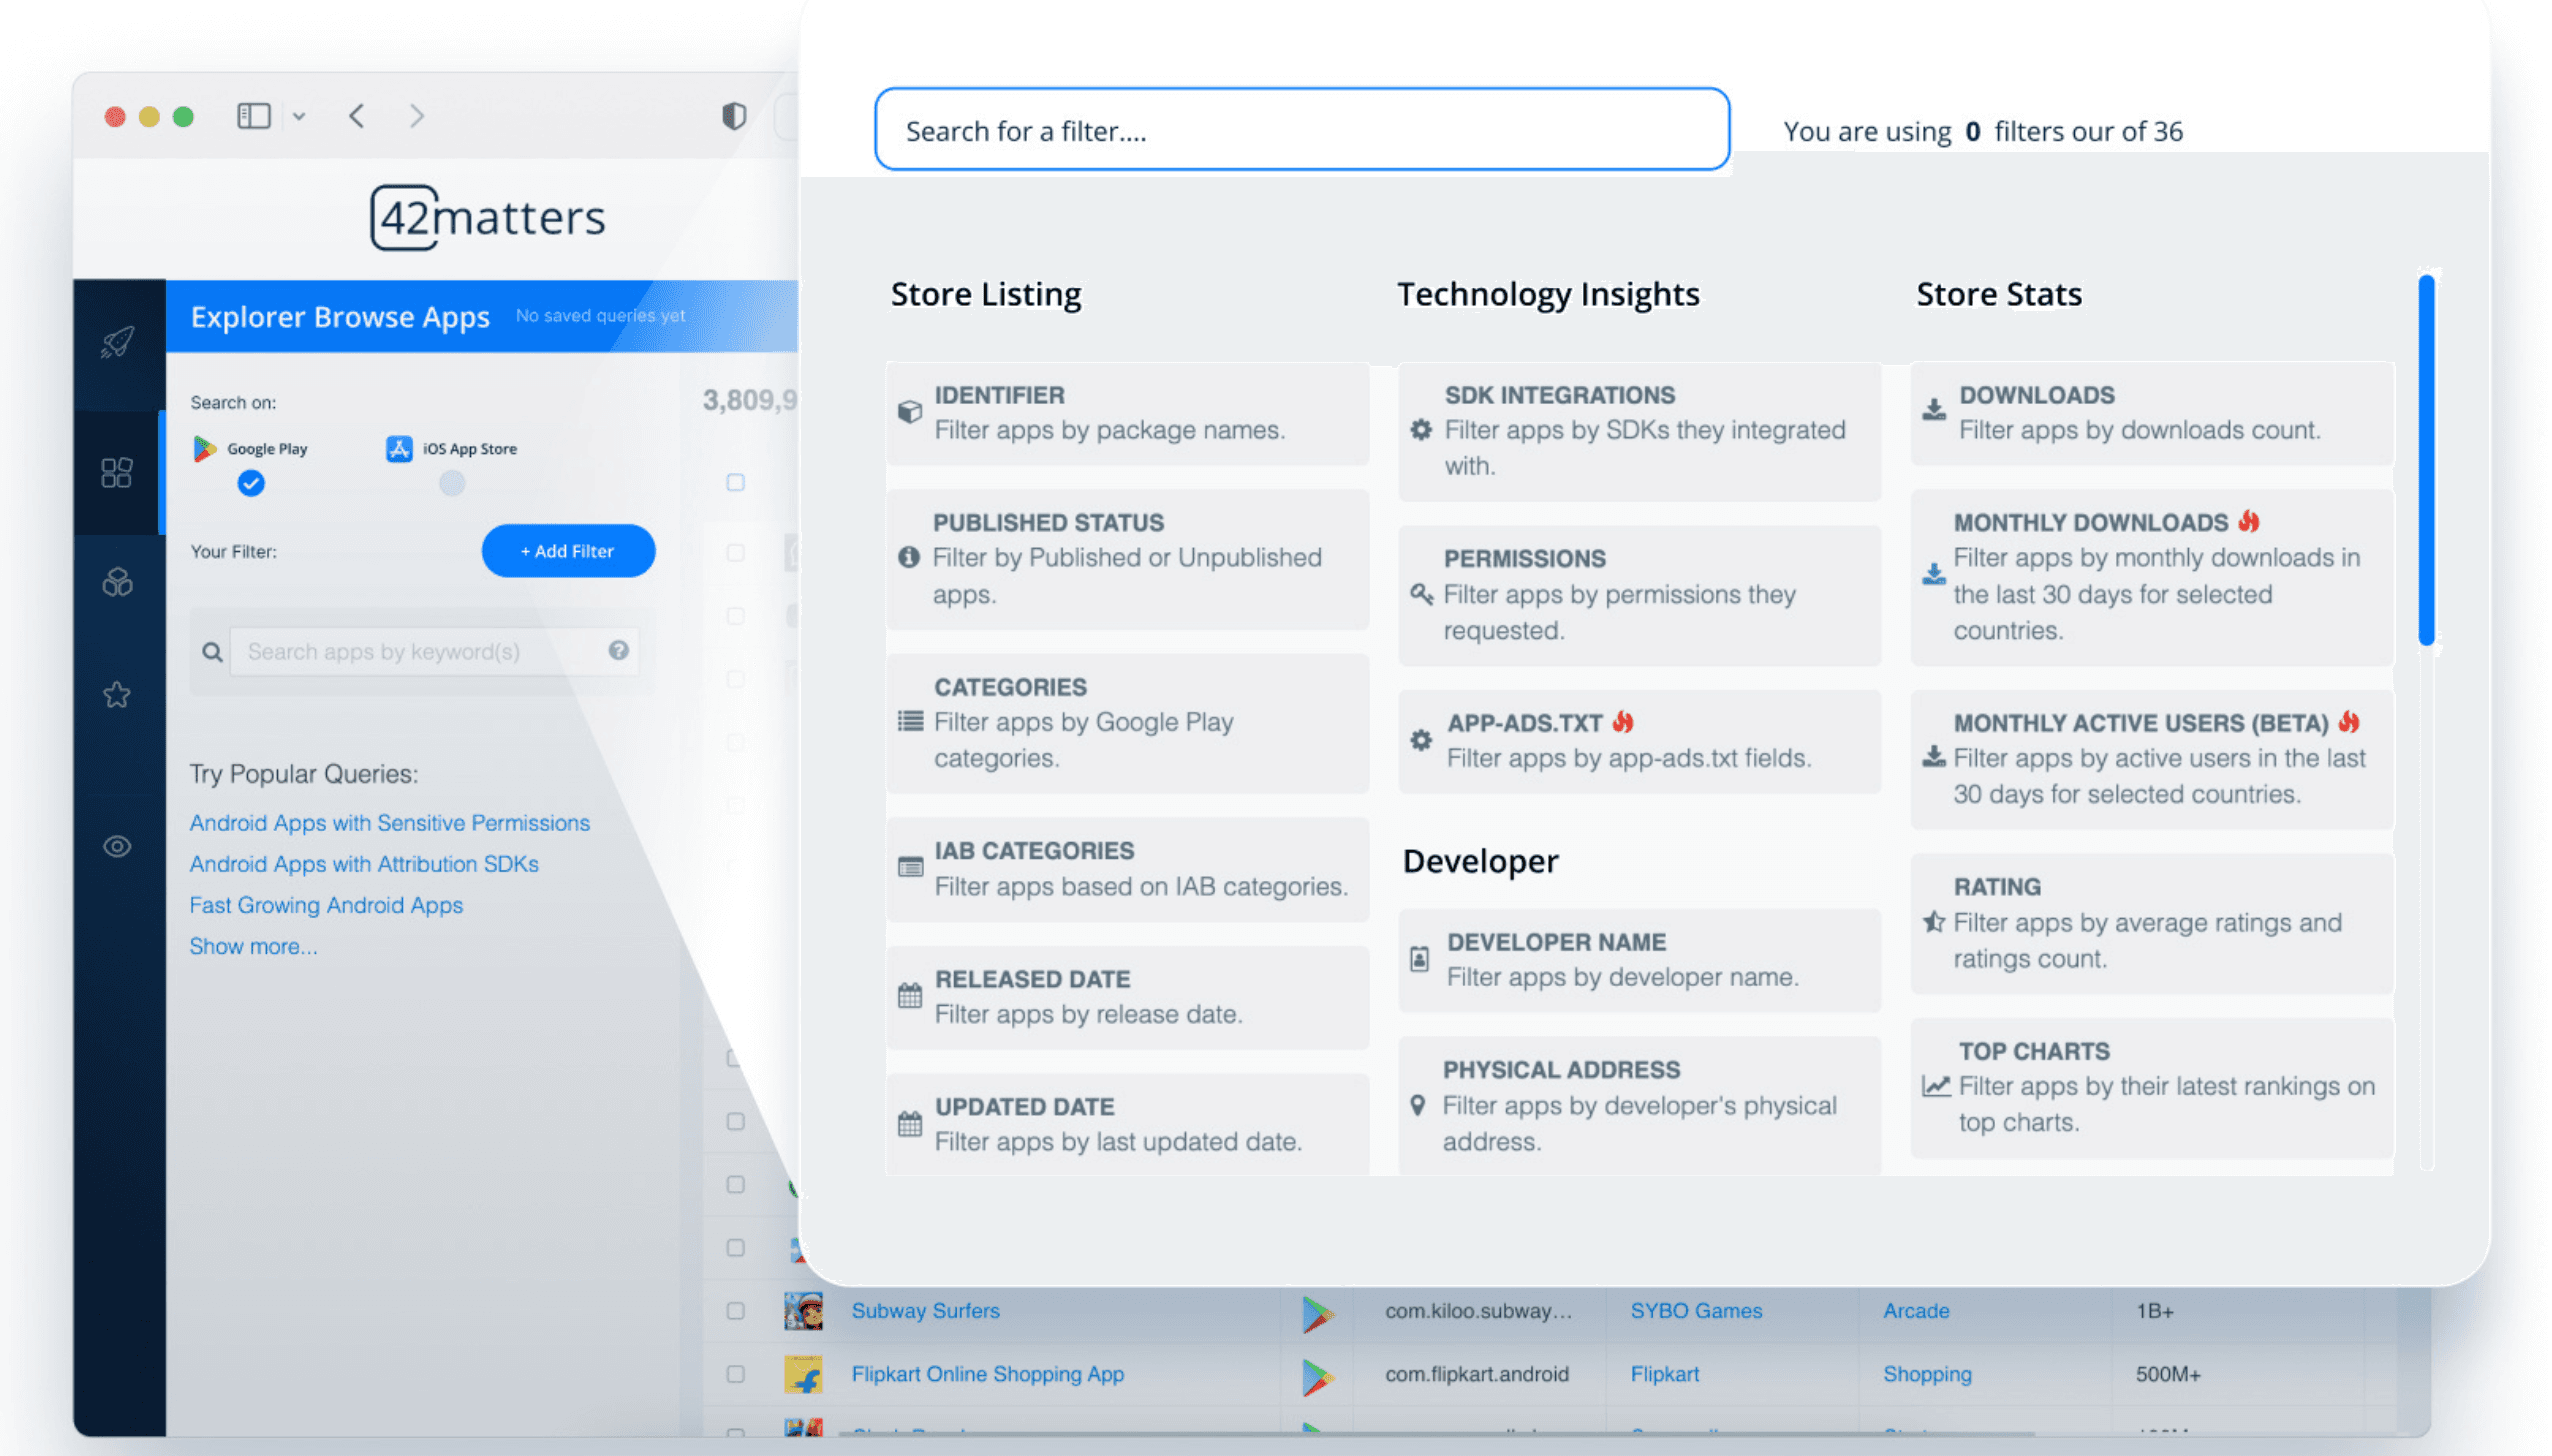
Task: Go back with the browser back arrow
Action: click(x=357, y=116)
